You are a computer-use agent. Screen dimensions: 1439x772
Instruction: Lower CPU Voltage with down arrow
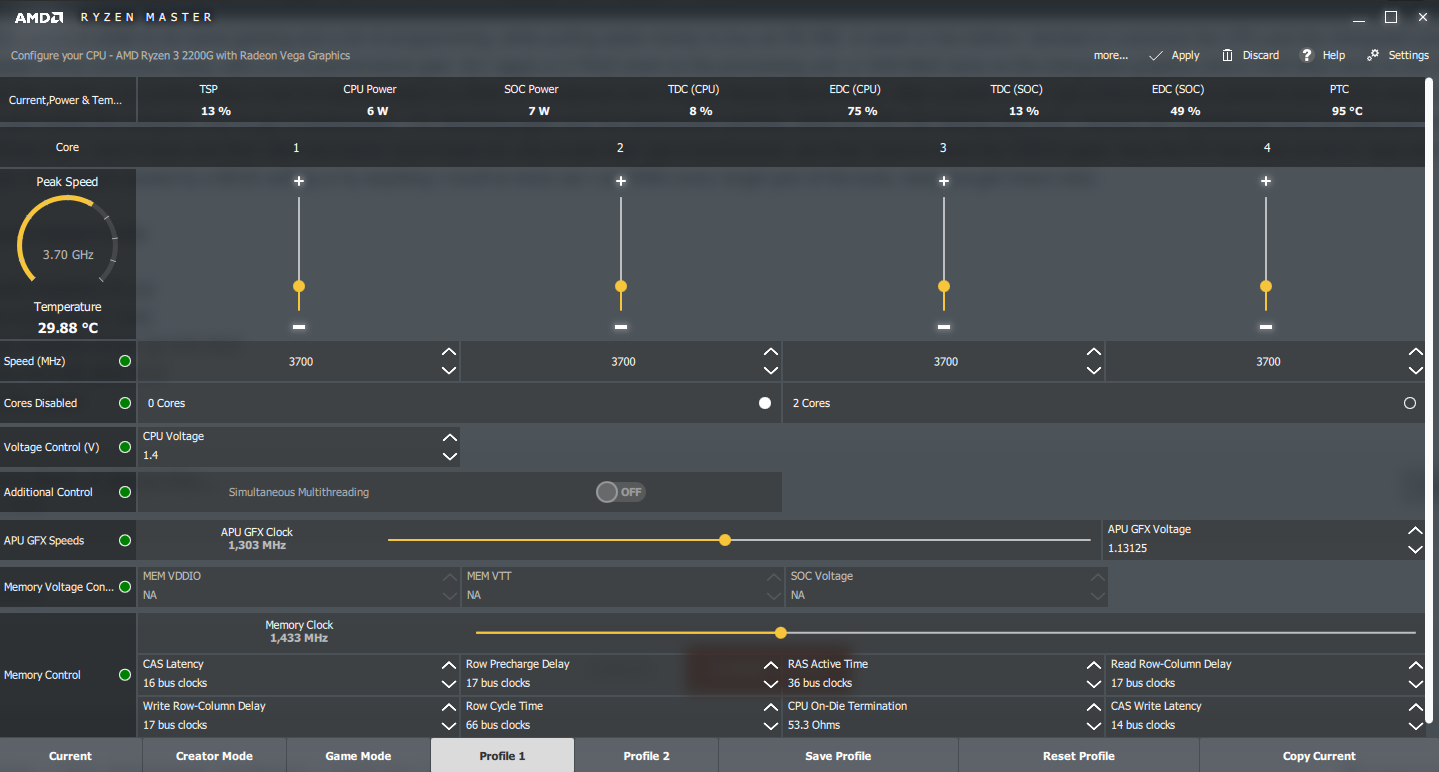[449, 456]
